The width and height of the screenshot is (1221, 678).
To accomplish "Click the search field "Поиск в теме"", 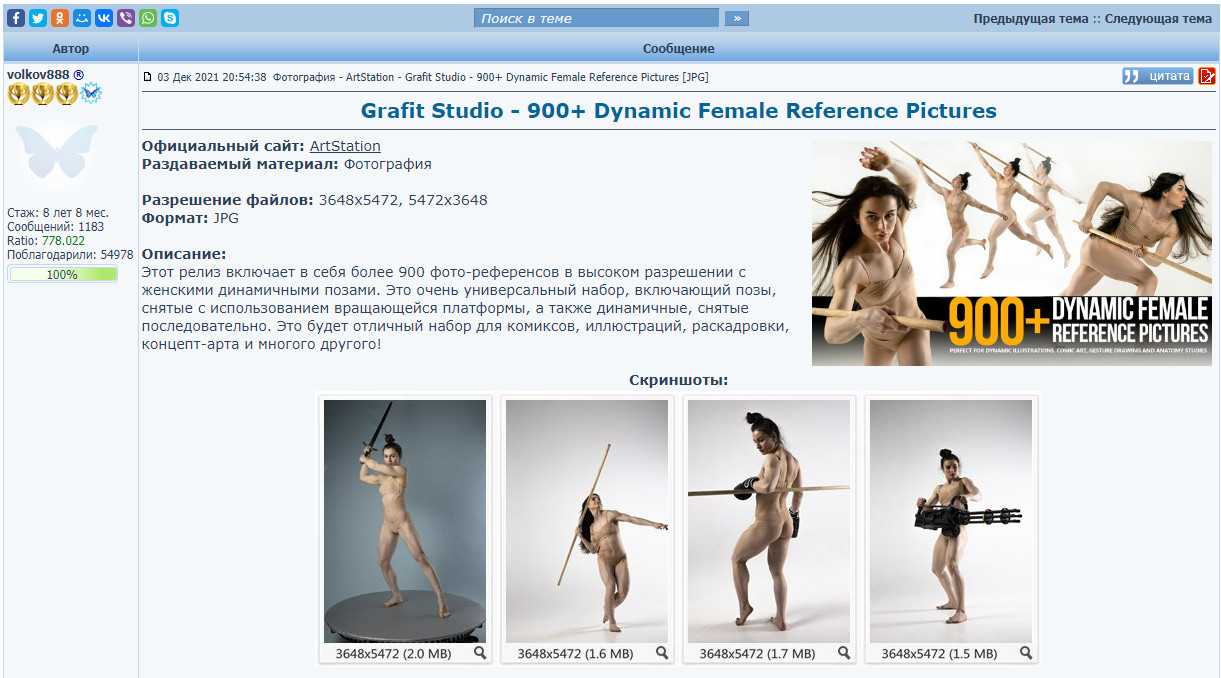I will point(596,18).
